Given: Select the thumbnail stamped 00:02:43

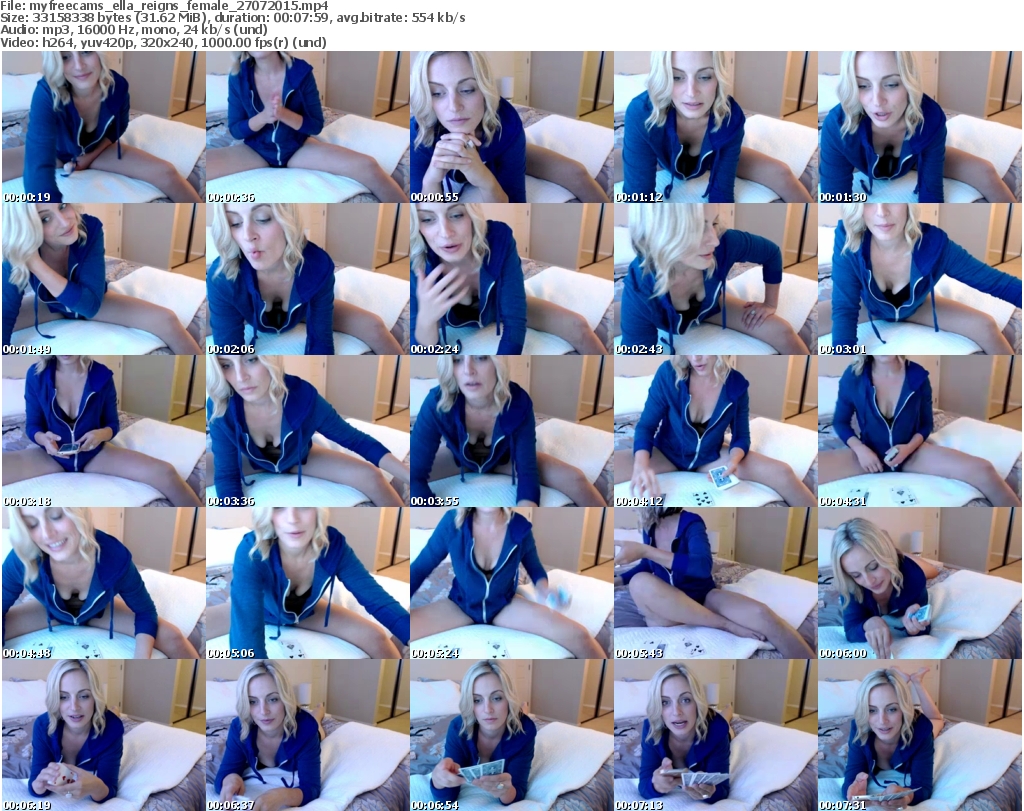Looking at the screenshot, I should coord(715,279).
